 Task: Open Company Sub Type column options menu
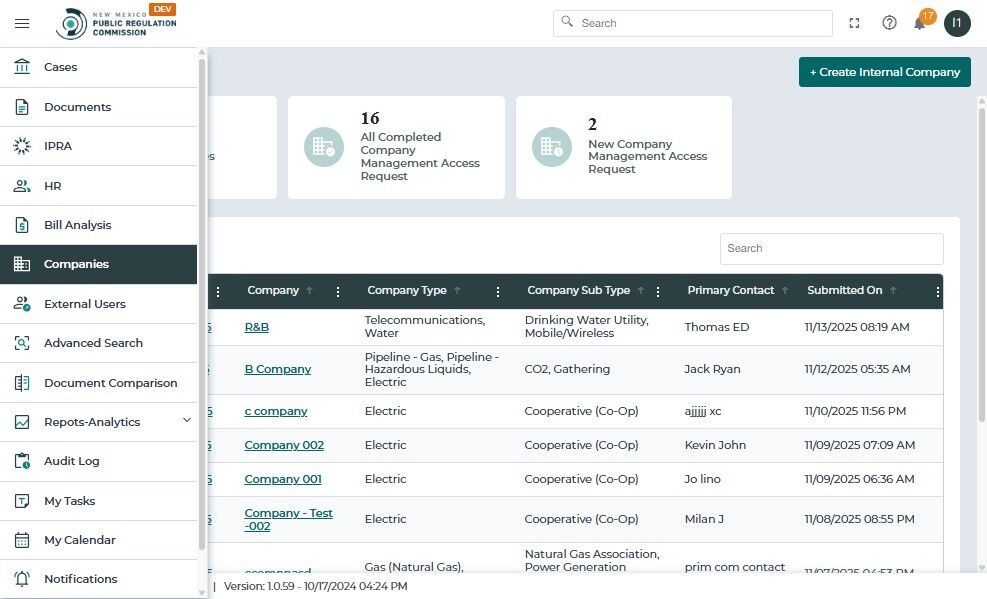point(658,292)
